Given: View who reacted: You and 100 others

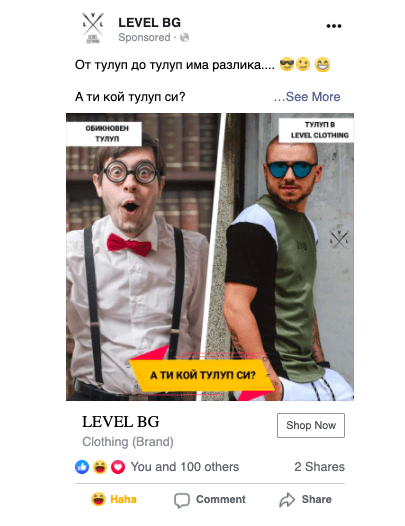Looking at the screenshot, I should coord(185,467).
